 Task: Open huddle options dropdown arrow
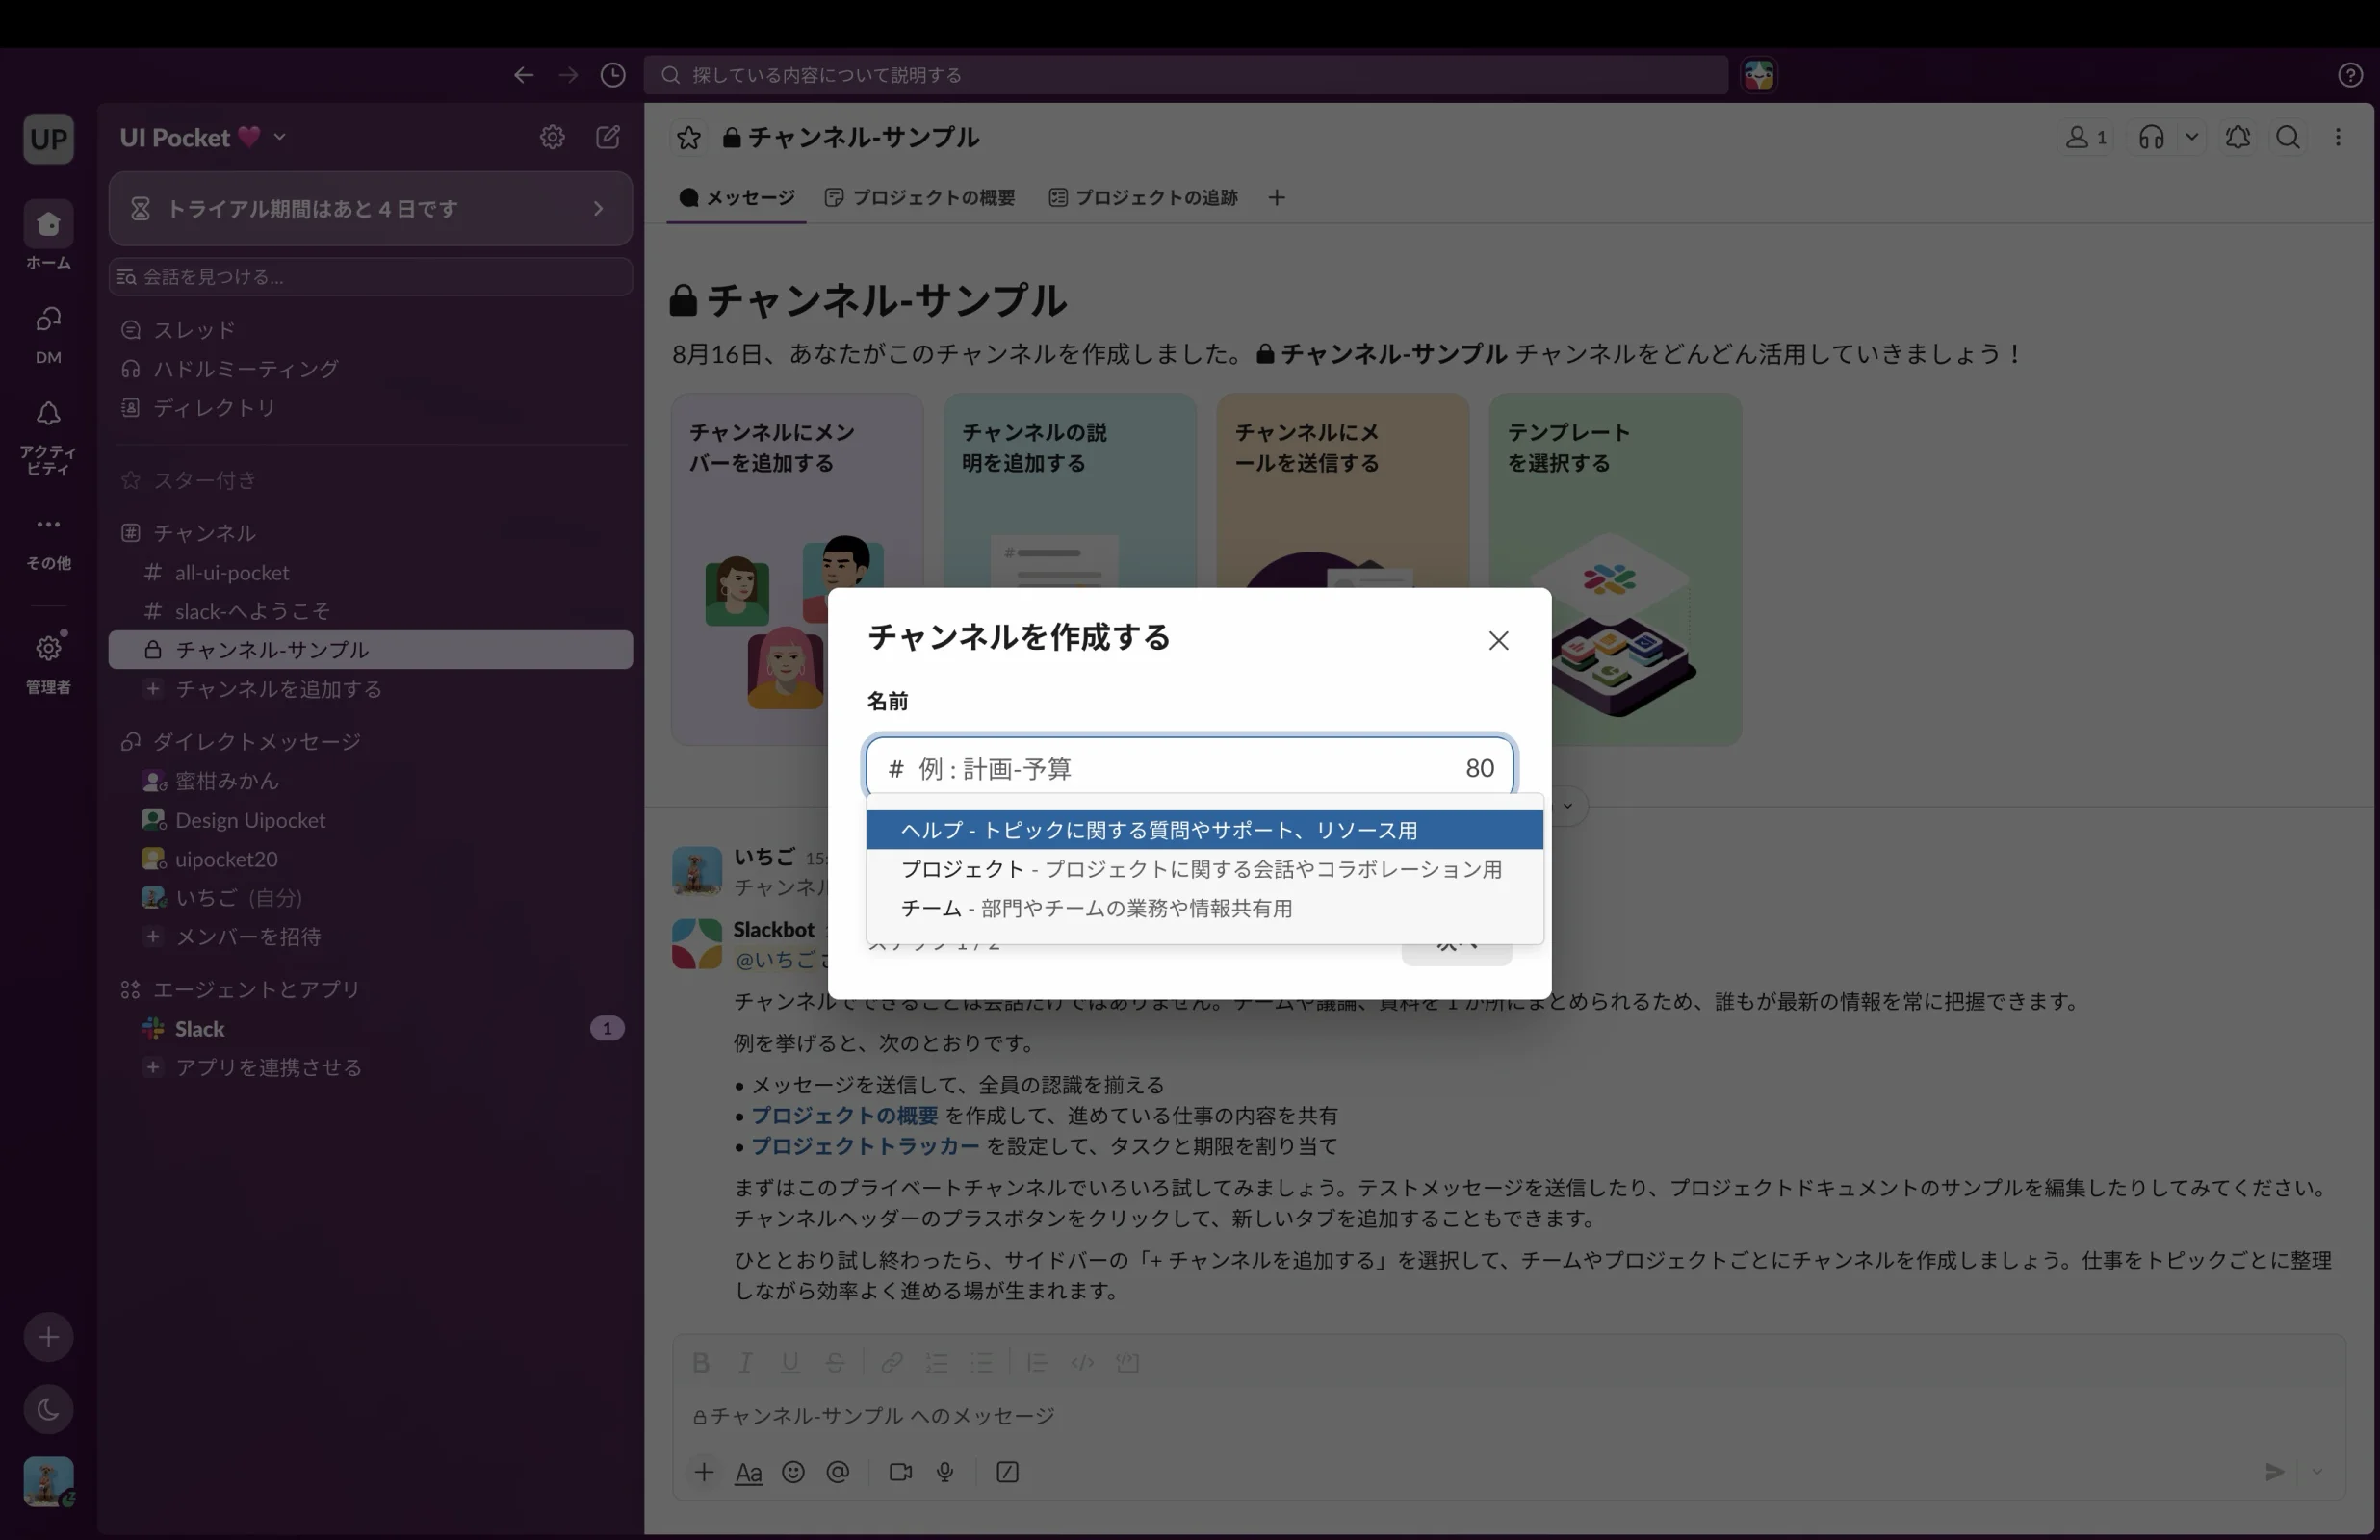coord(2191,137)
